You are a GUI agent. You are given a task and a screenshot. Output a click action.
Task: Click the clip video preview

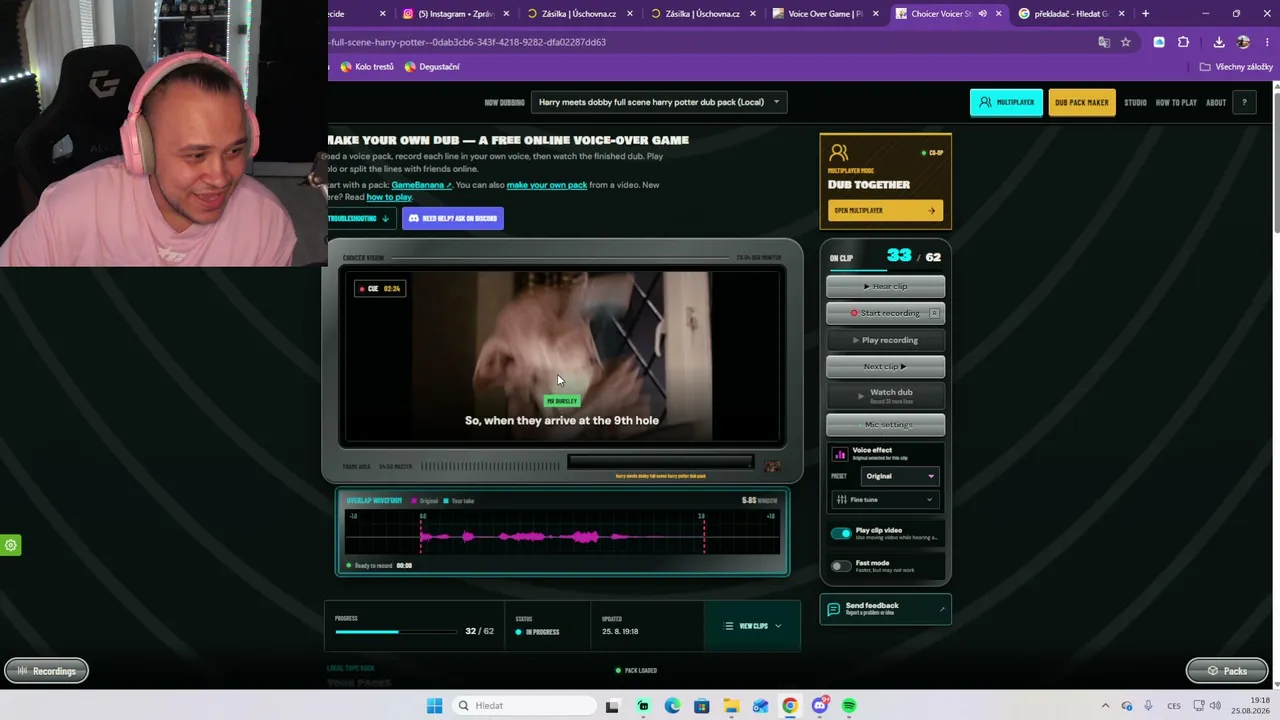(x=562, y=356)
